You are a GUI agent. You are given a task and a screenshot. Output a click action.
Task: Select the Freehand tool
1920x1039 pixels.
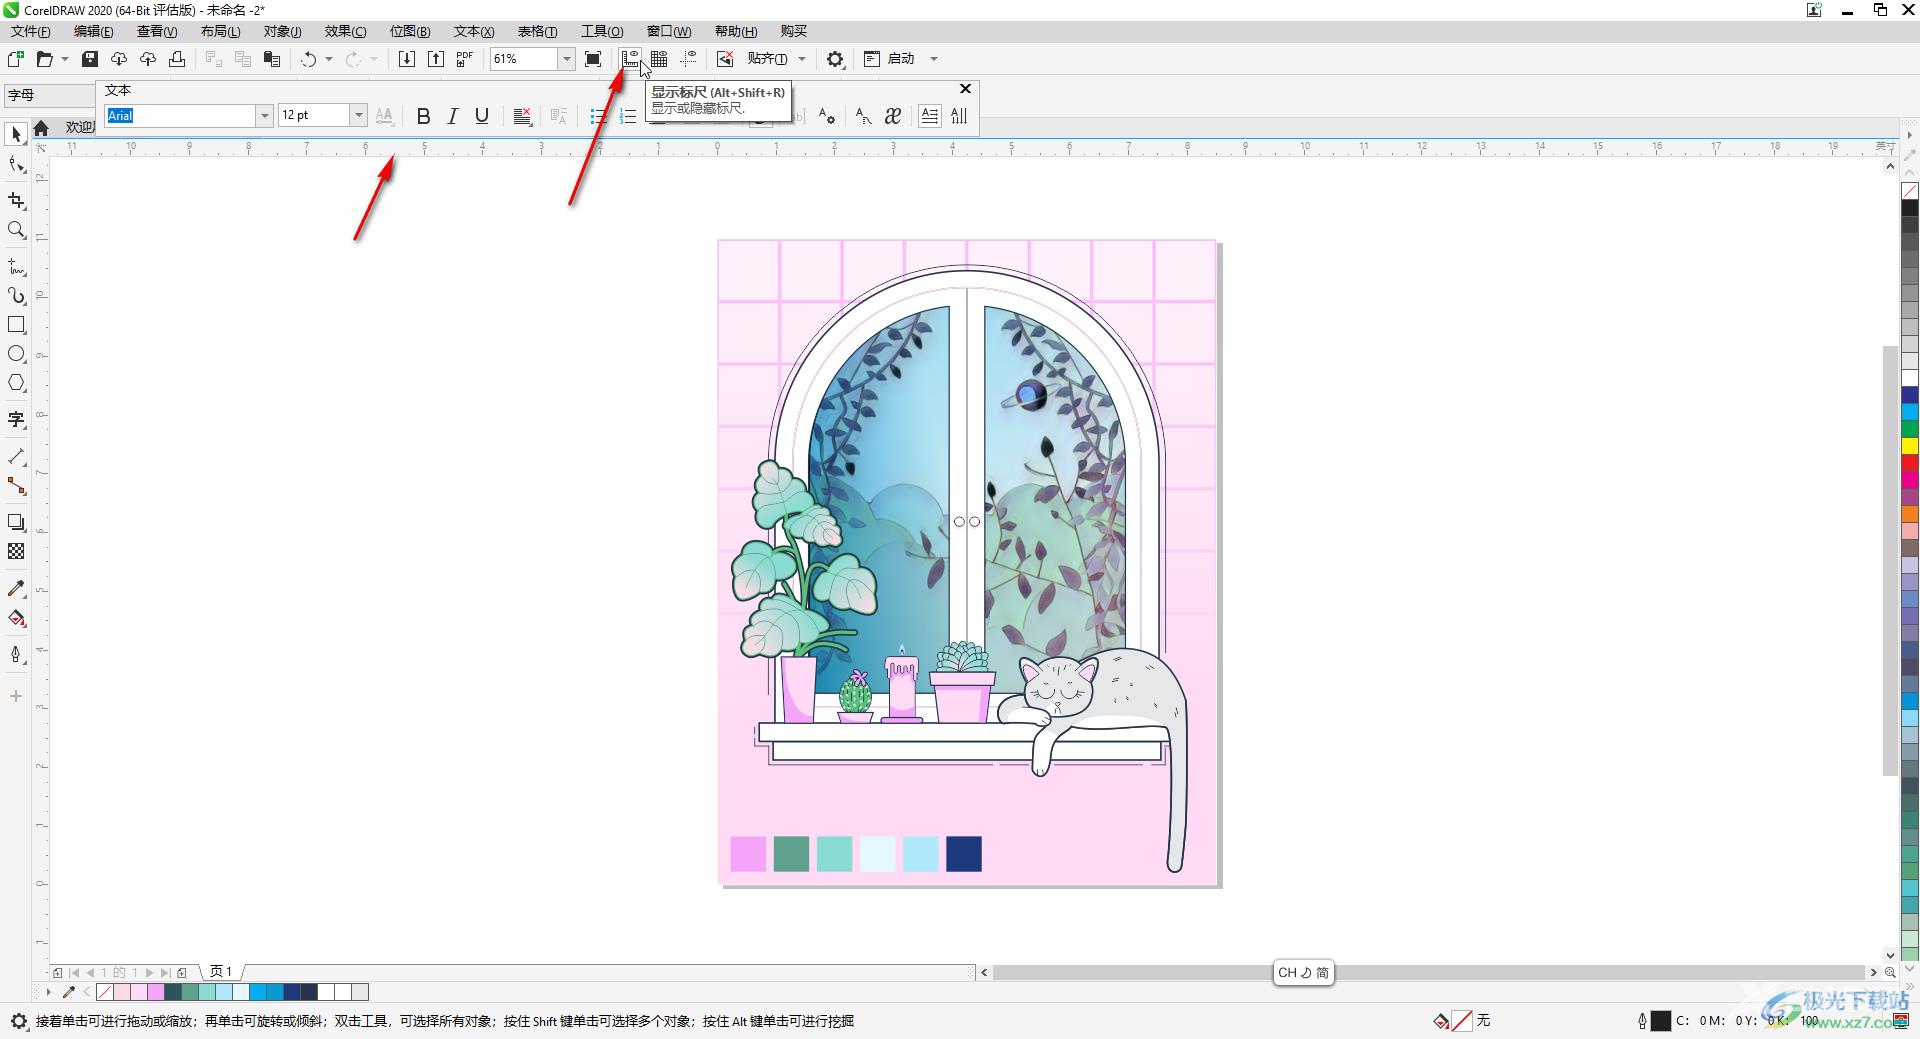(16, 267)
